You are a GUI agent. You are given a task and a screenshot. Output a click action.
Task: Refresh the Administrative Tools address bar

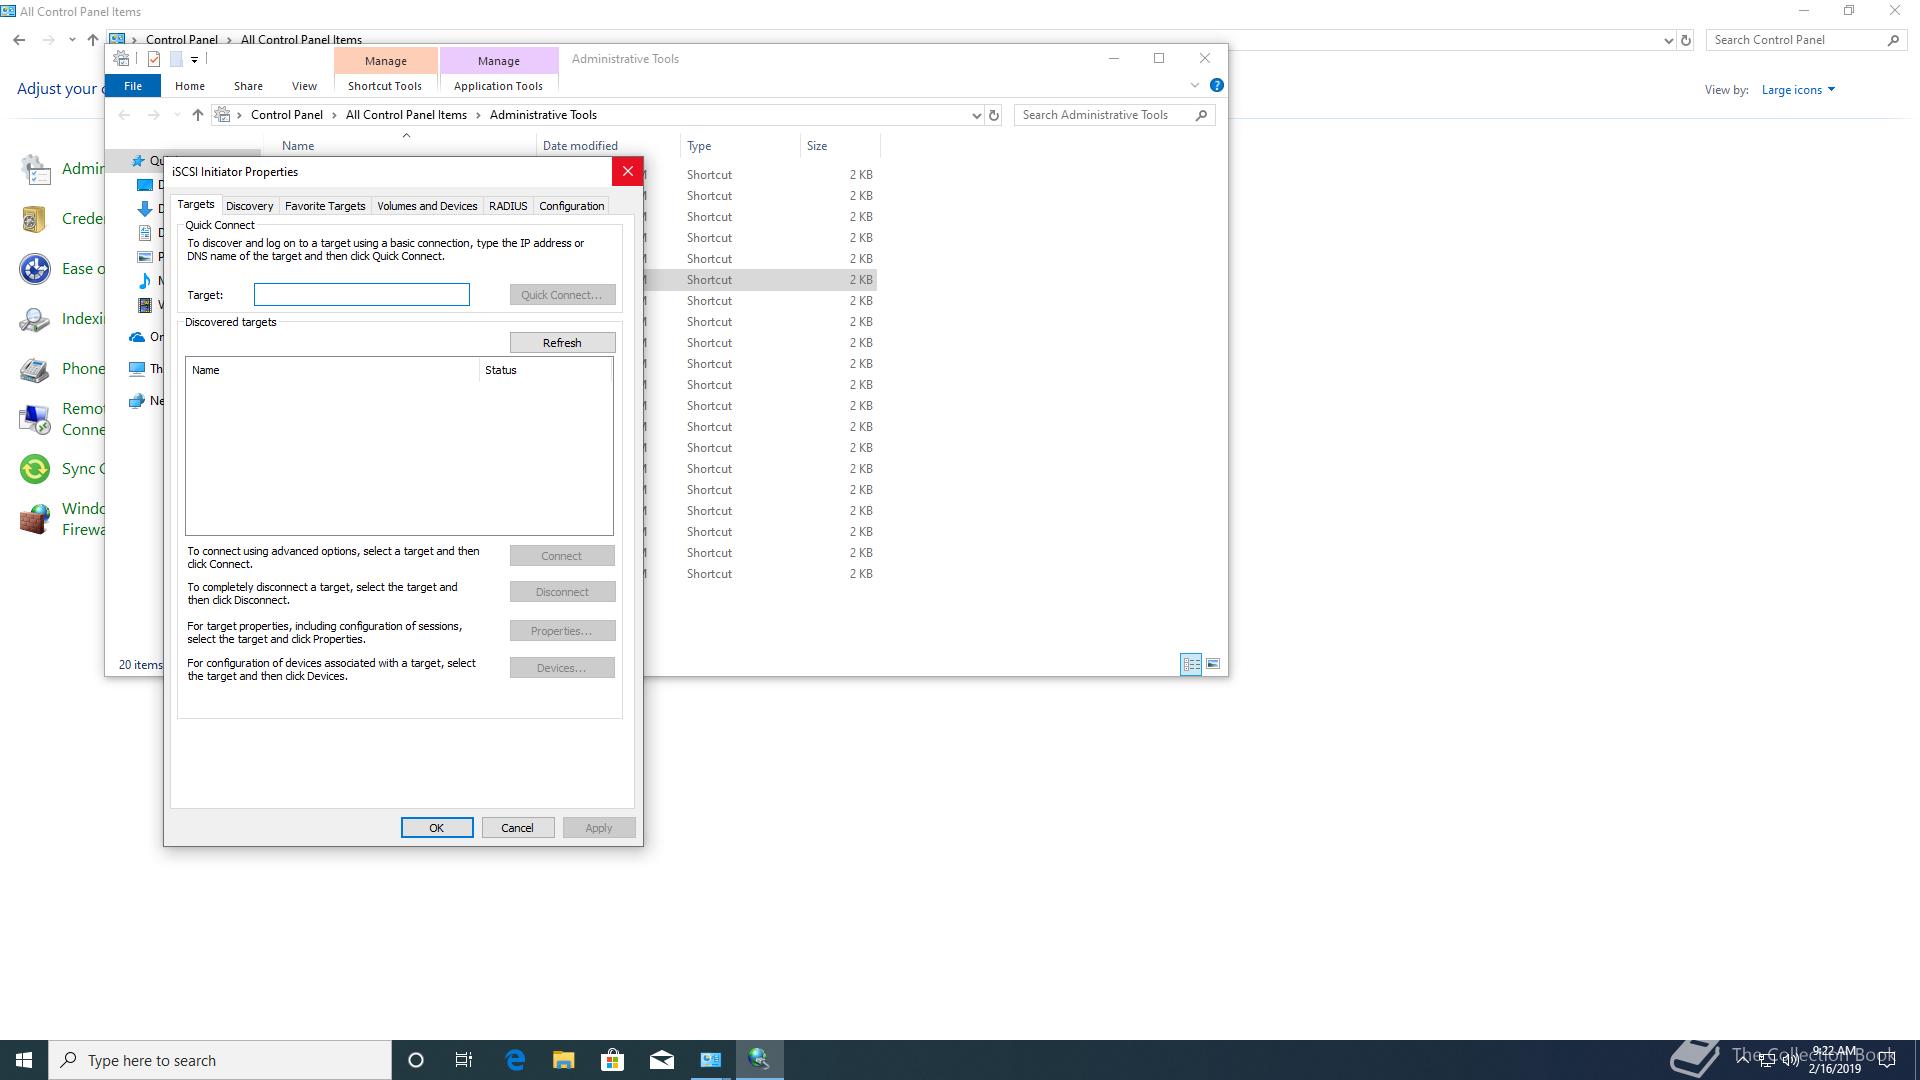point(994,115)
